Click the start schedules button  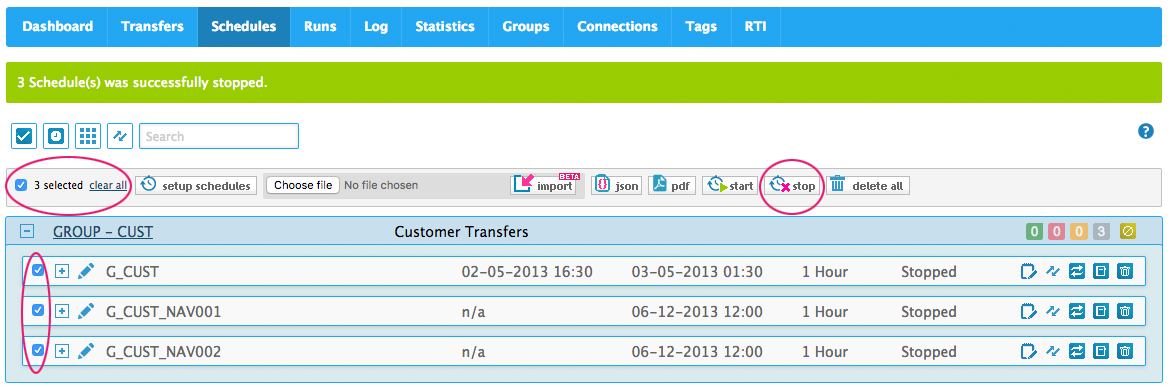click(x=730, y=185)
